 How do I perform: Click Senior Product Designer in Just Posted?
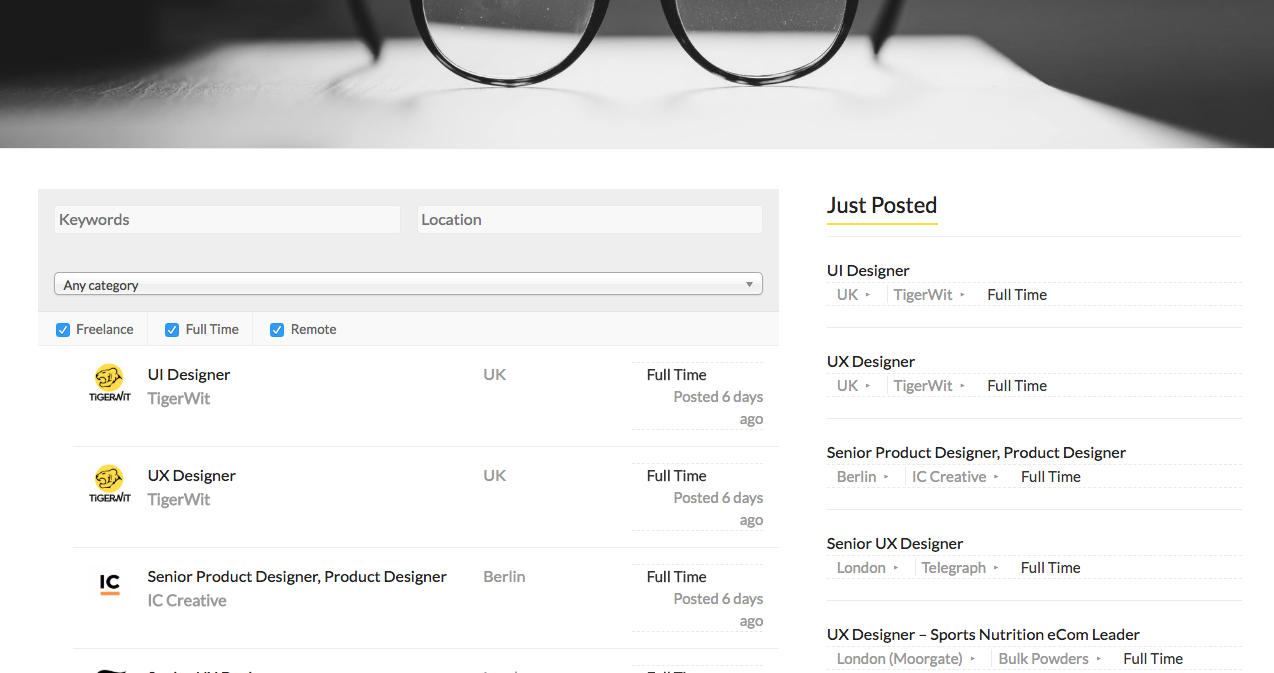click(x=976, y=453)
